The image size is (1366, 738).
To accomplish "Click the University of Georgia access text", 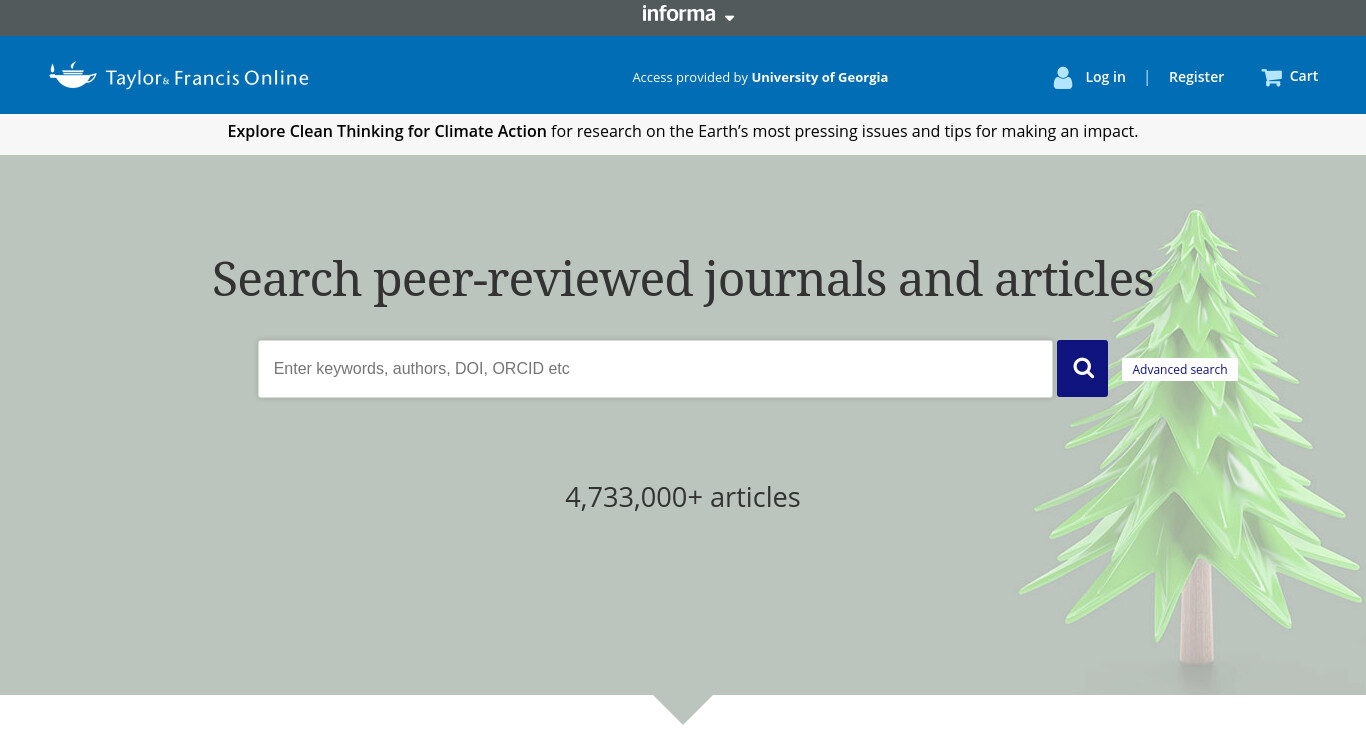I will [x=819, y=77].
